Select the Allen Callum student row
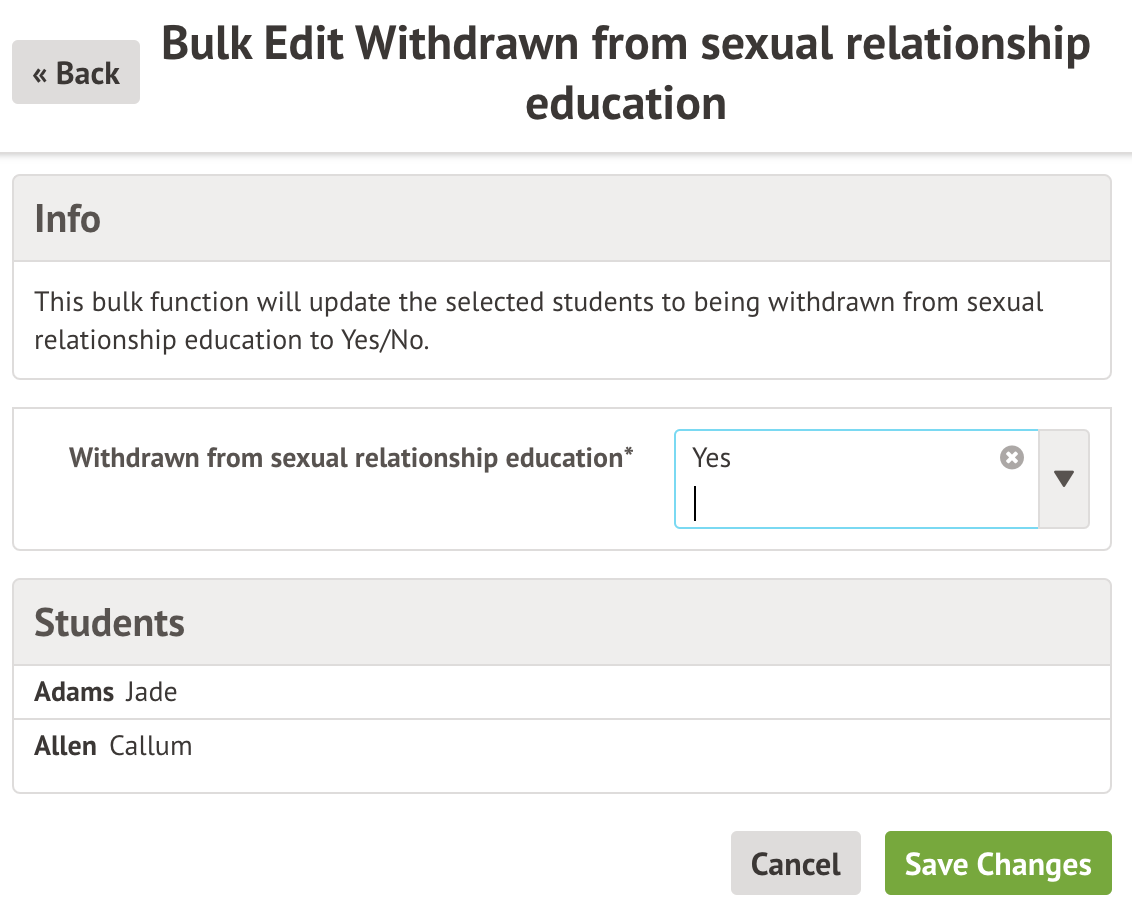This screenshot has height=924, width=1132. pos(561,746)
